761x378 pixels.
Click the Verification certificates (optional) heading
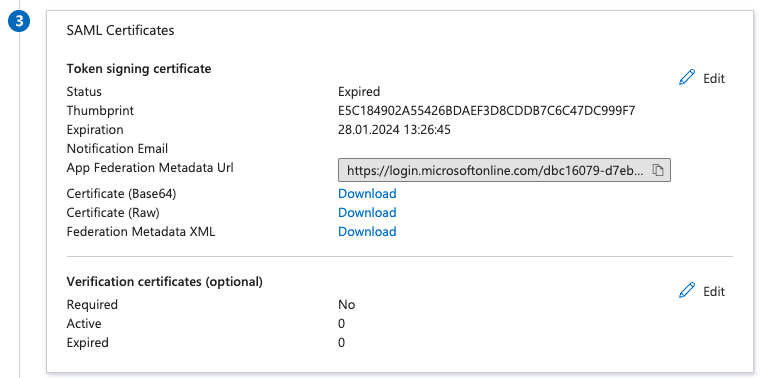[165, 281]
